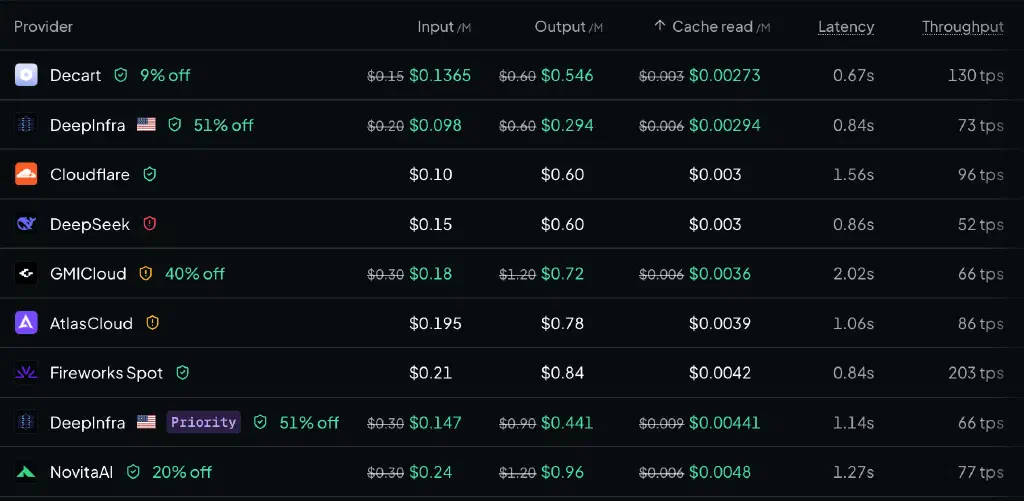Screen dimensions: 1024x501
Task: Click the US flag on the Priority DeepInfra row
Action: (x=146, y=422)
